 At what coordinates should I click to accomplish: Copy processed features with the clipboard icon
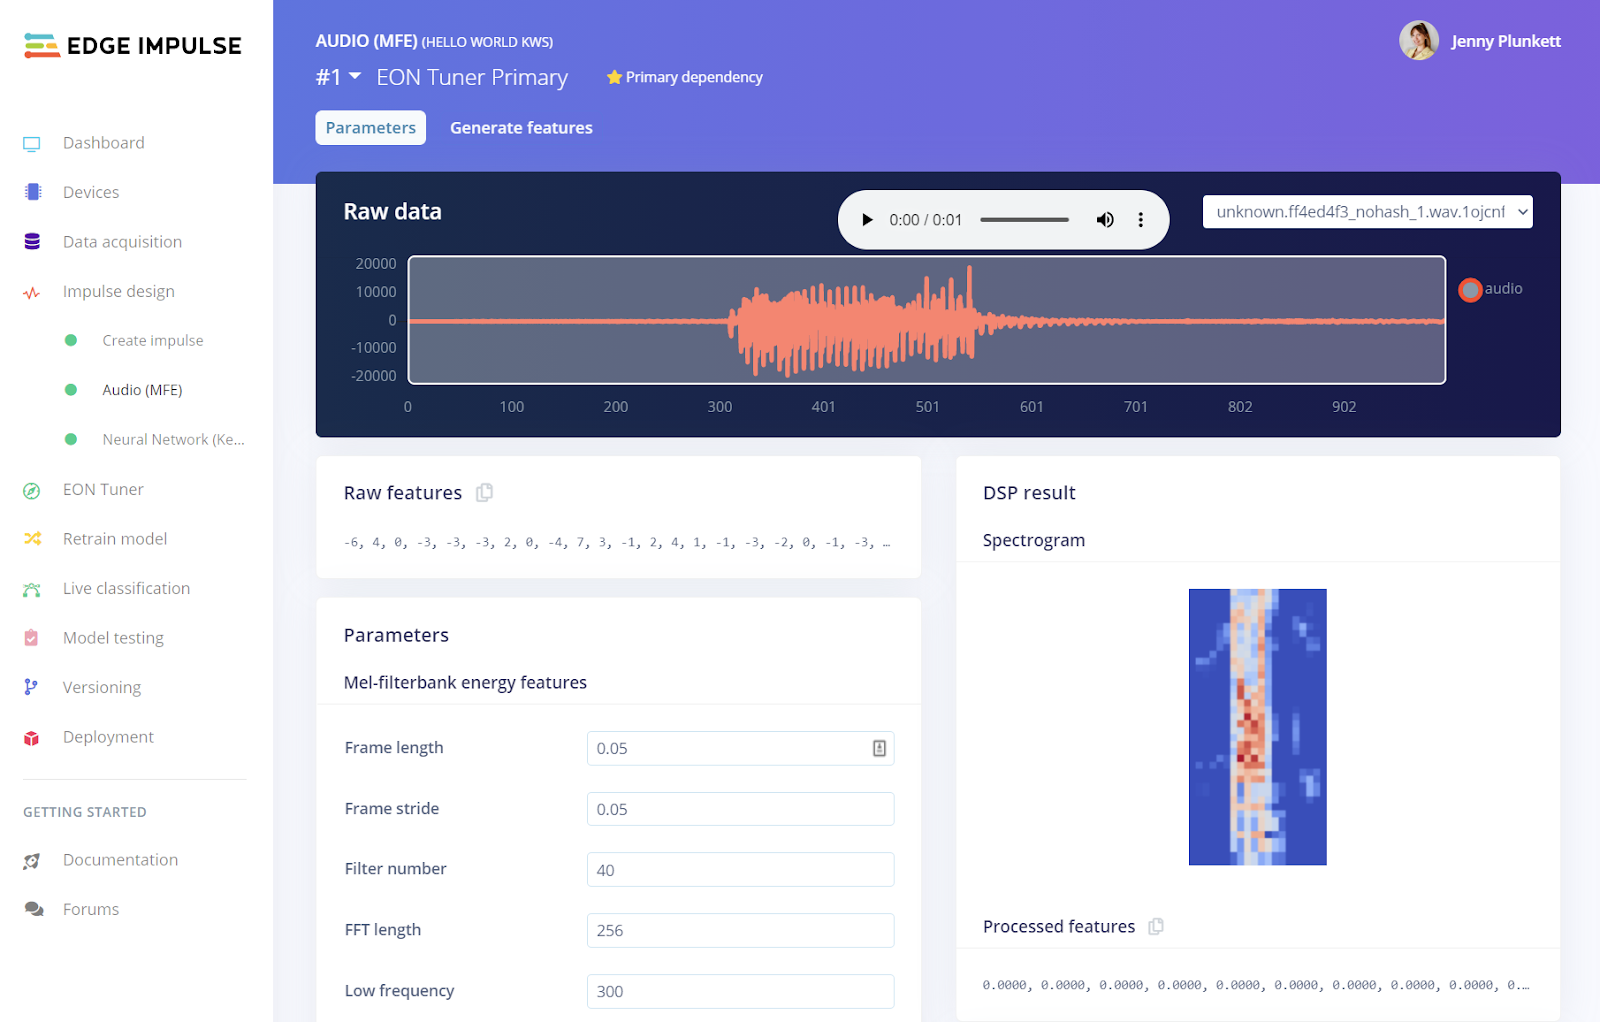(1156, 926)
